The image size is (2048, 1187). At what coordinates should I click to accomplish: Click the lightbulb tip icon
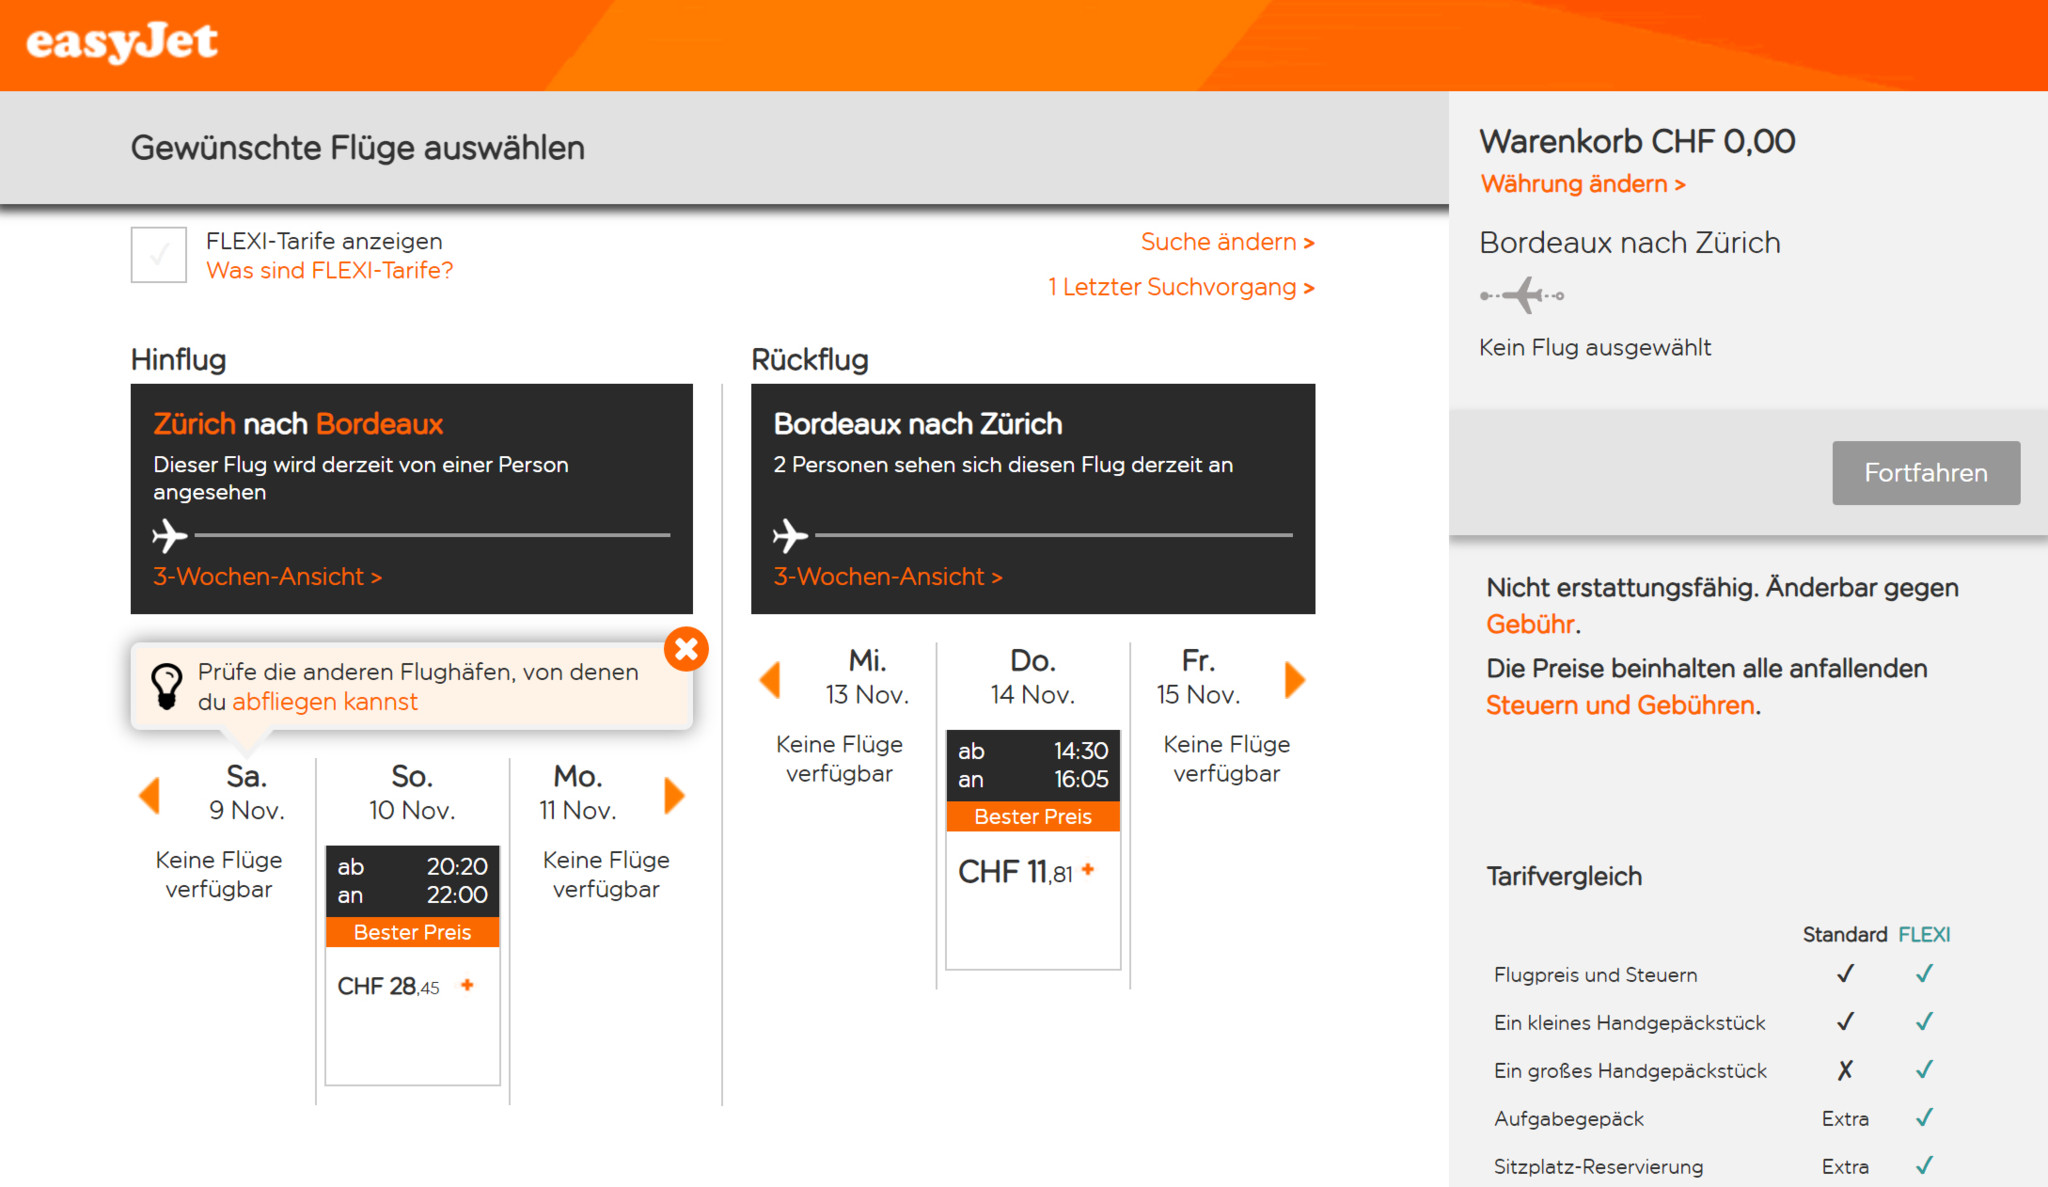[x=167, y=686]
